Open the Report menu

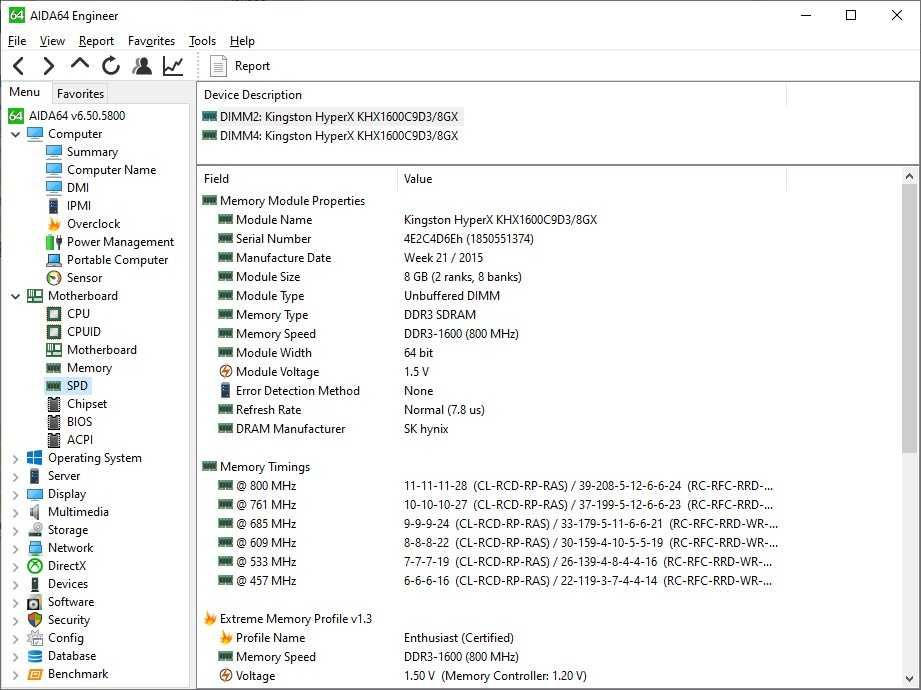96,41
